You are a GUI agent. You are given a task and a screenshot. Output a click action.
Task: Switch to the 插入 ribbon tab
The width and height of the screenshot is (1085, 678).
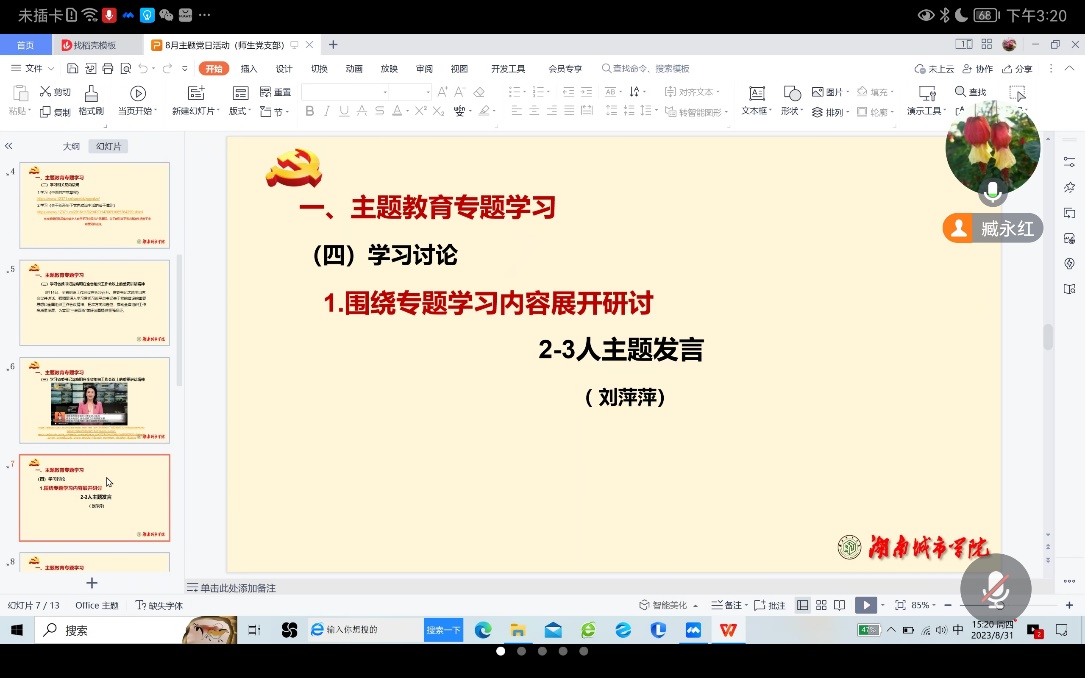pos(246,68)
